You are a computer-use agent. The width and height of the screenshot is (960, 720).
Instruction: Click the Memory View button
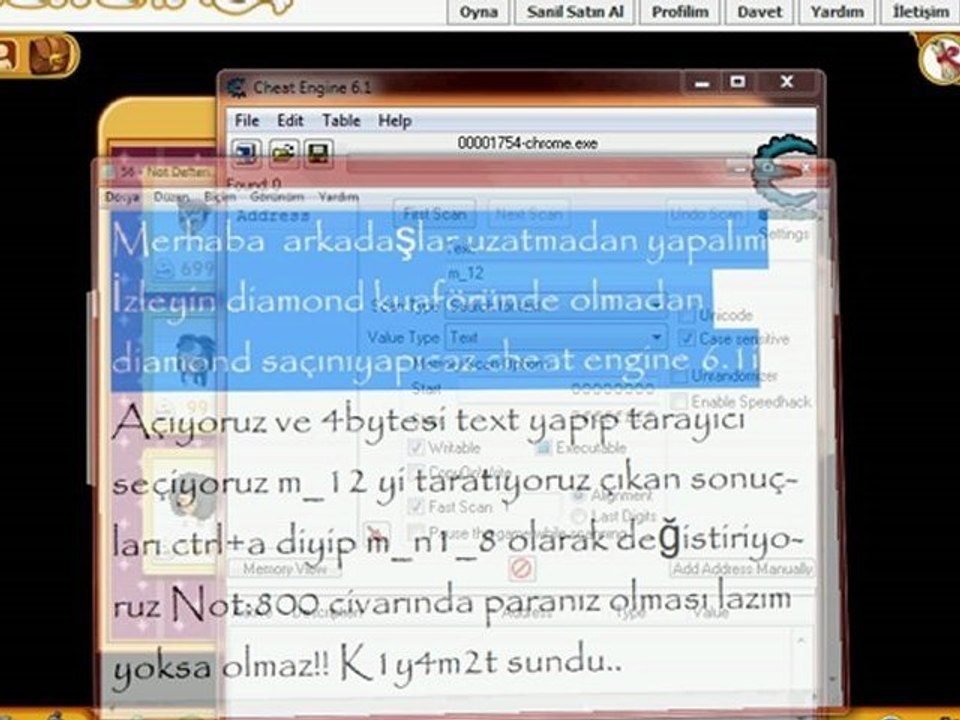pos(285,569)
